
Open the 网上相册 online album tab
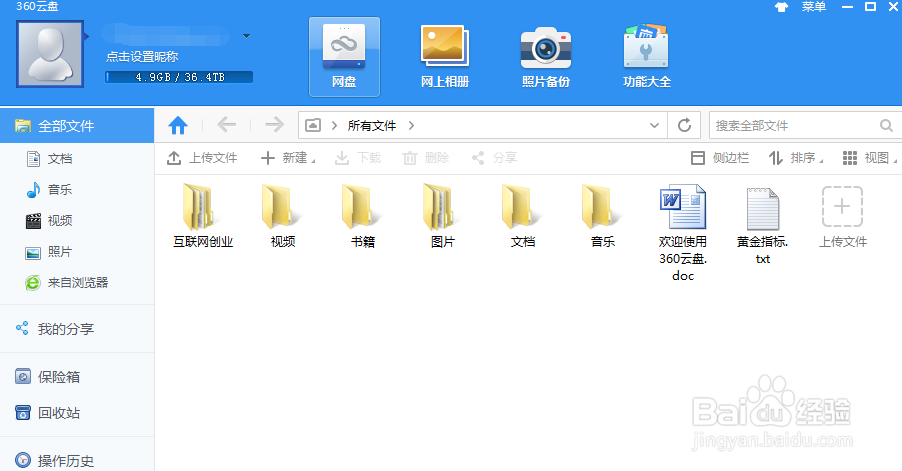(x=445, y=57)
